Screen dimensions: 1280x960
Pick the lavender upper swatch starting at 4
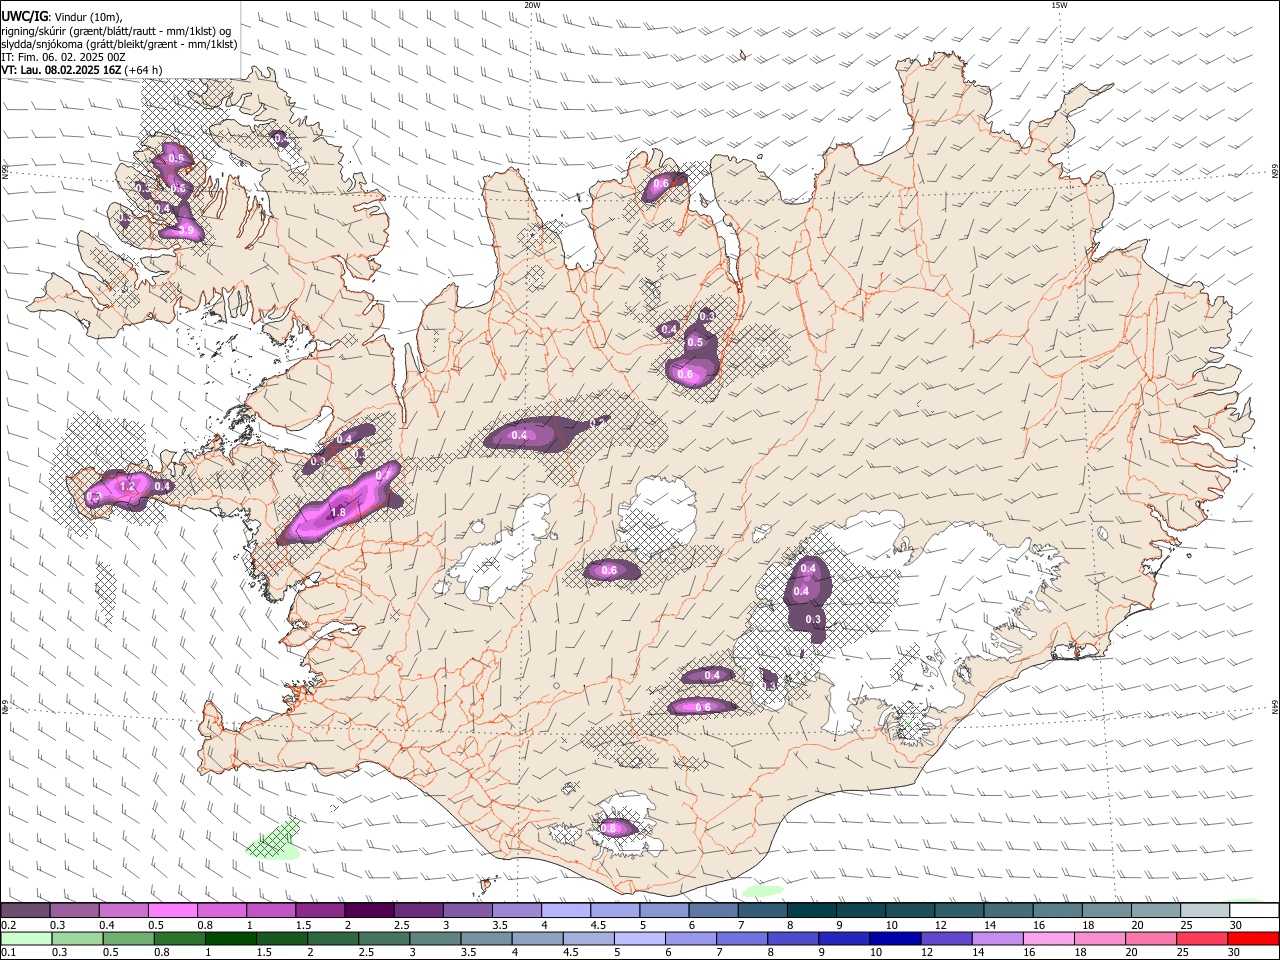click(x=566, y=910)
